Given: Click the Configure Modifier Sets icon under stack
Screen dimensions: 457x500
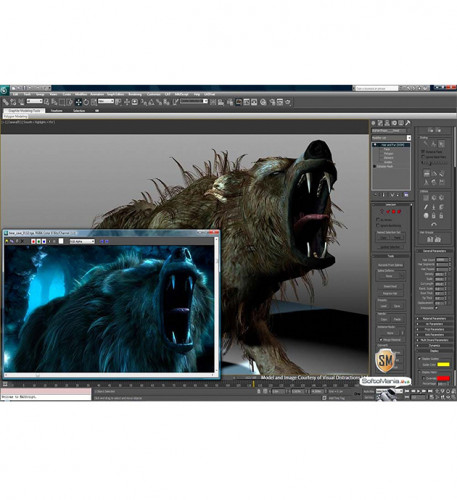Looking at the screenshot, I should click(x=406, y=195).
